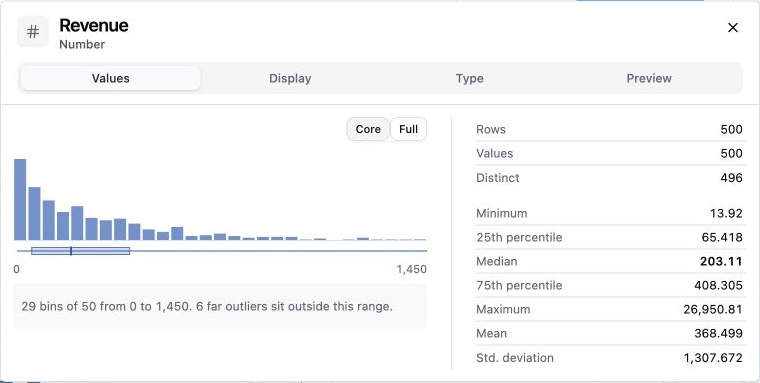Click the number type hash icon
The width and height of the screenshot is (760, 383).
(x=33, y=32)
